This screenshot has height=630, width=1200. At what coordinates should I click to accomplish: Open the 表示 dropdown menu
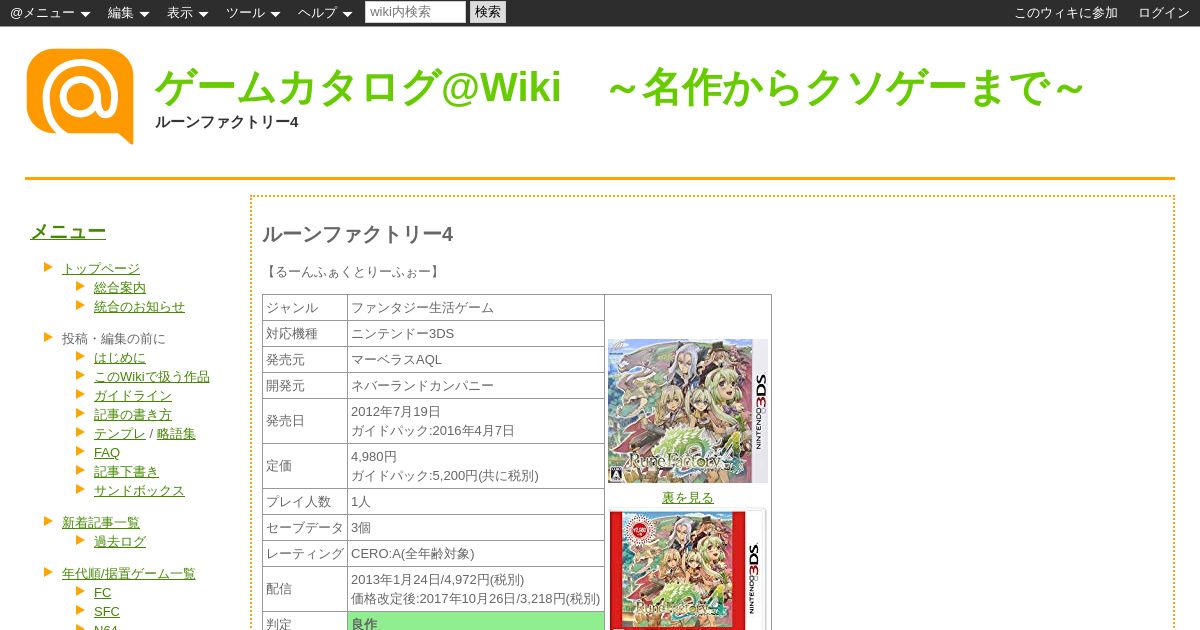pos(187,13)
